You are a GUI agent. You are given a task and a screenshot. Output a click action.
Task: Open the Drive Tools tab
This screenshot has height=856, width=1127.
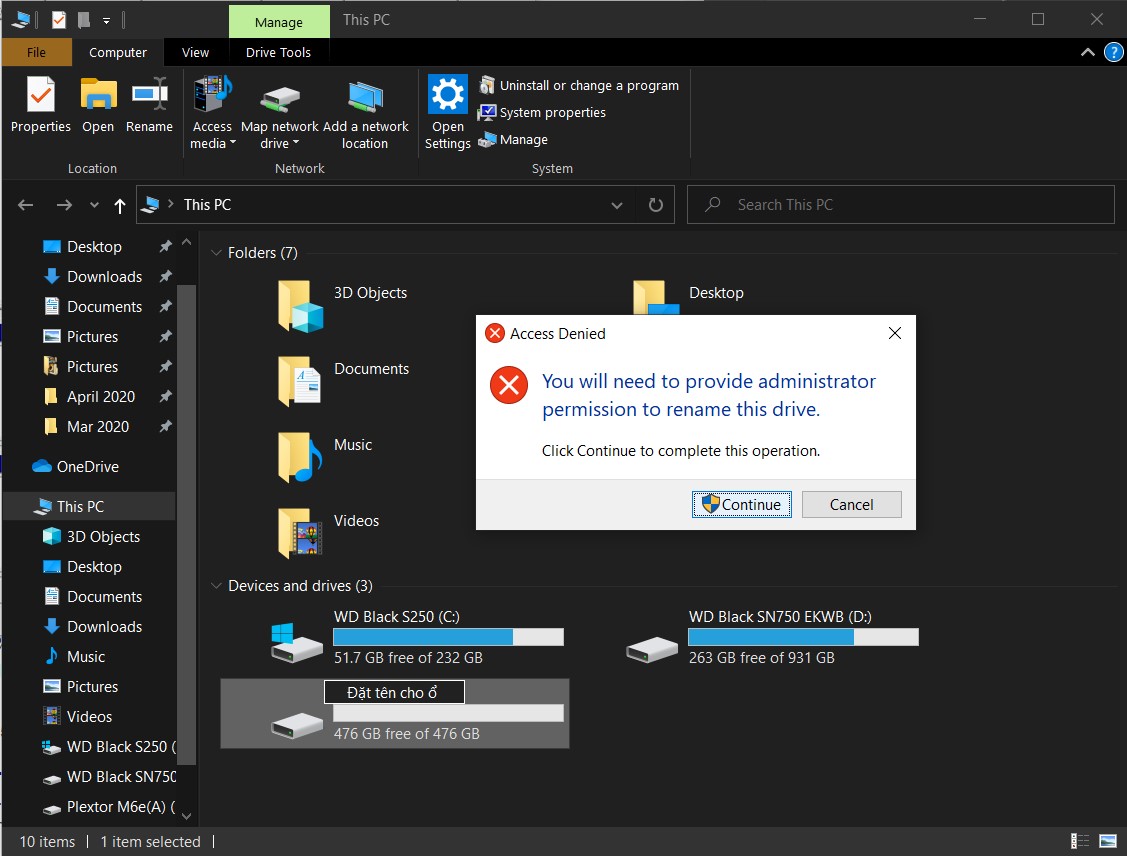(x=278, y=52)
